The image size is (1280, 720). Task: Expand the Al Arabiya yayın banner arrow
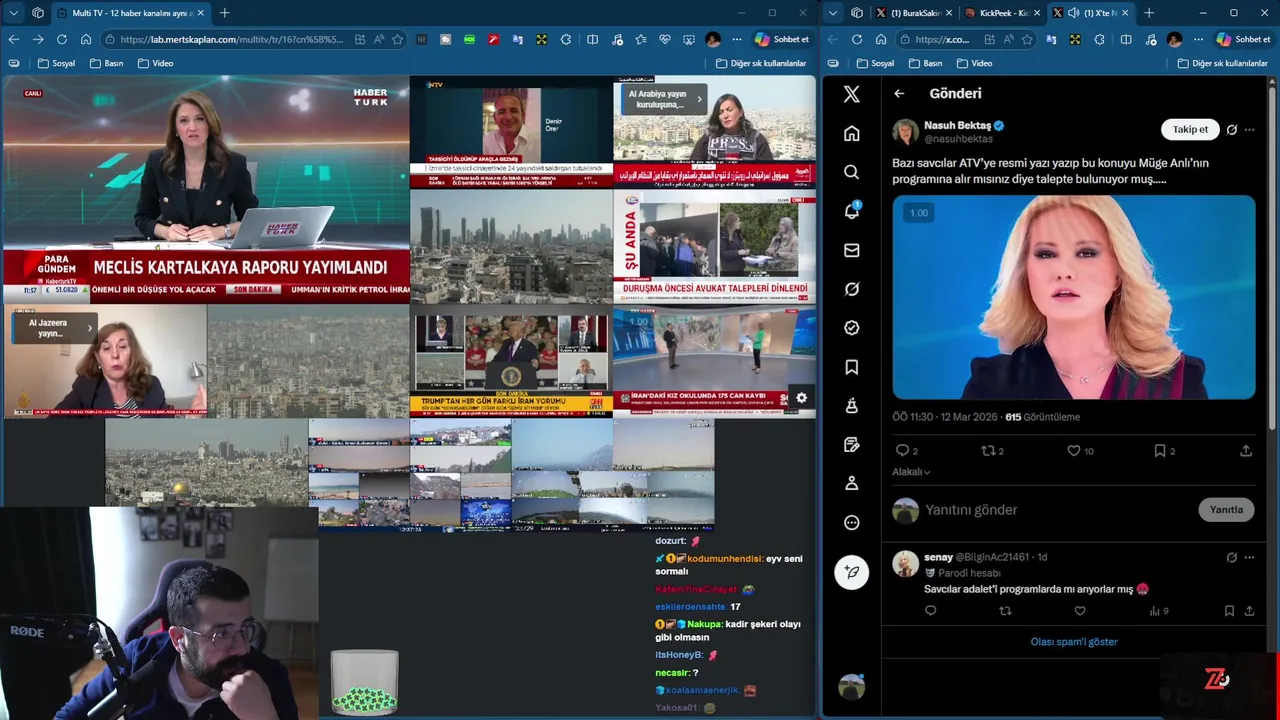699,99
